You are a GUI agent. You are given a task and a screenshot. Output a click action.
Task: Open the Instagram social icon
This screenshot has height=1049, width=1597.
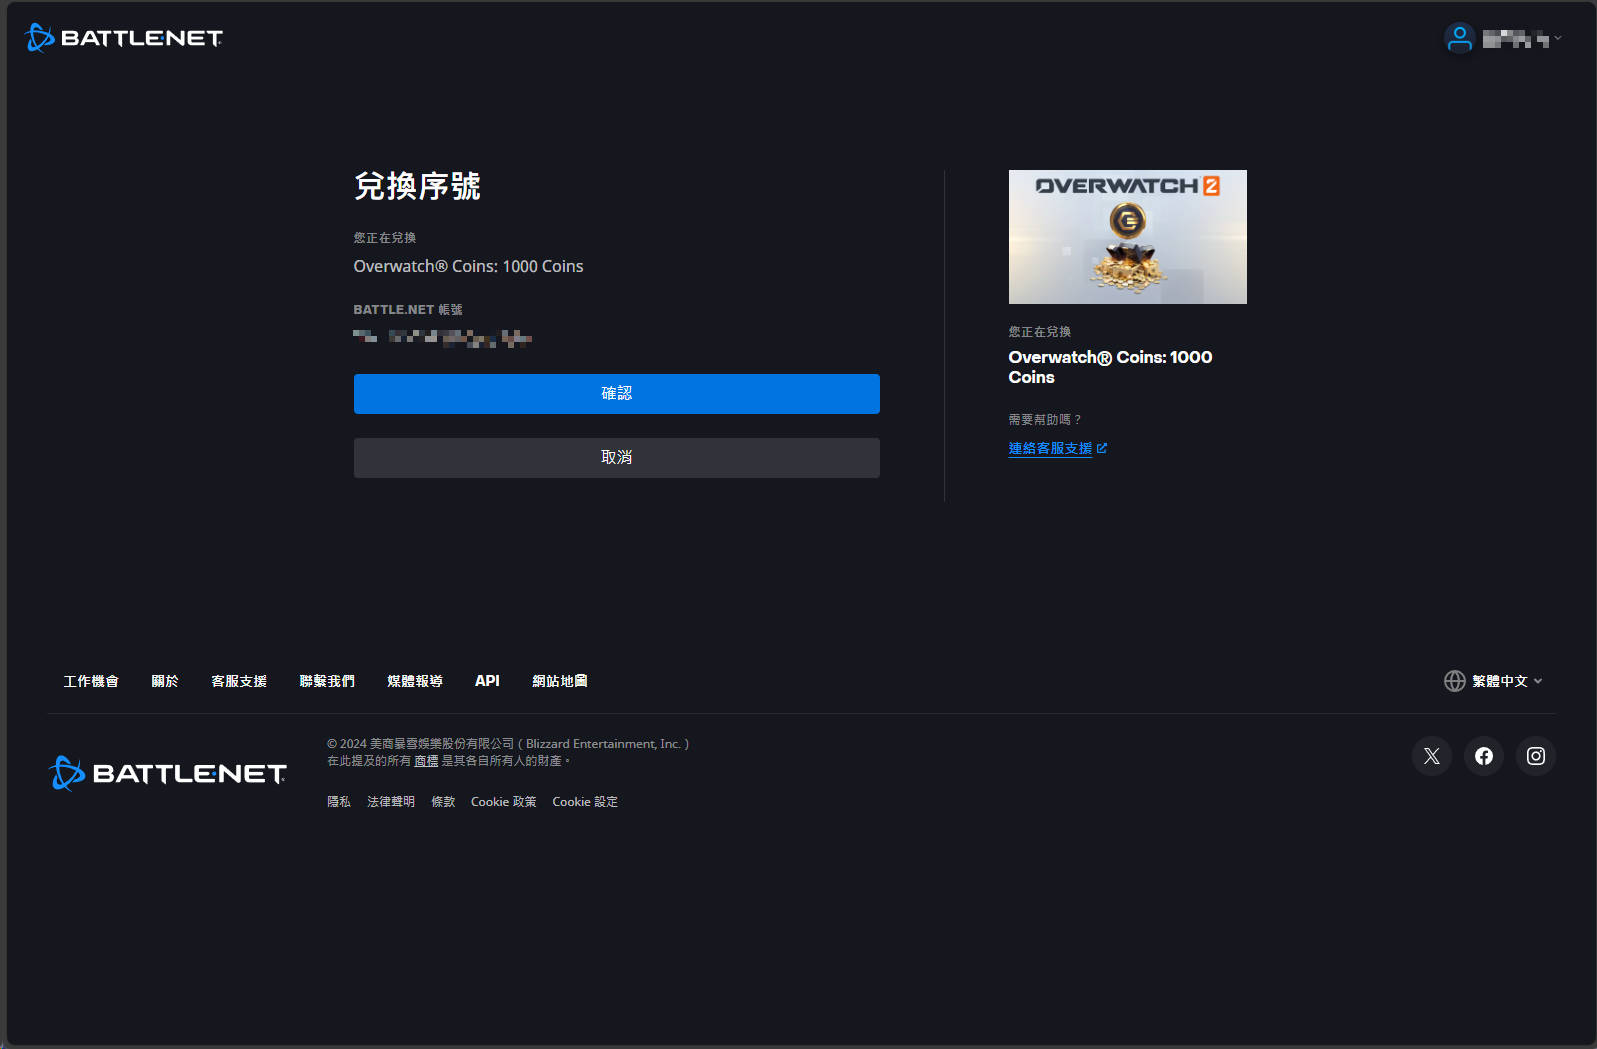tap(1535, 756)
